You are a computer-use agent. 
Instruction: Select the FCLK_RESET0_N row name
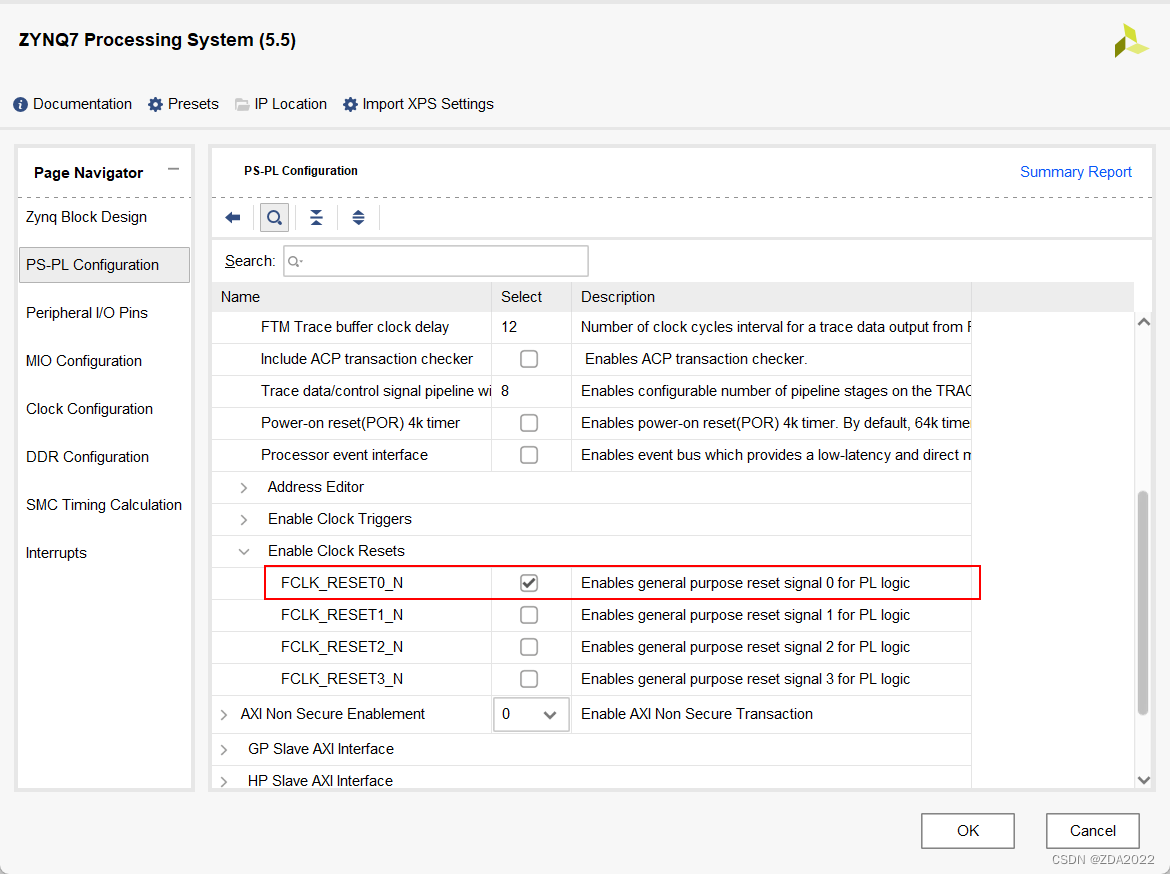coord(342,583)
